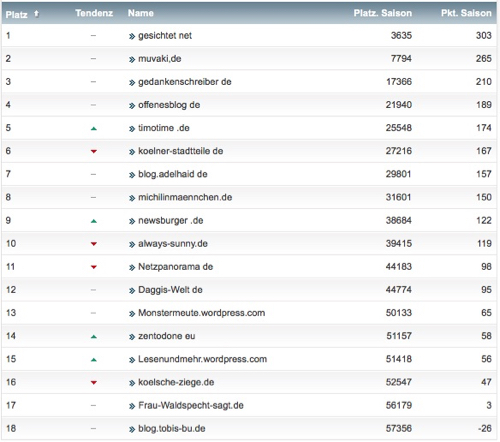The height and width of the screenshot is (442, 500).
Task: Select season points value 122
Action: click(x=484, y=220)
